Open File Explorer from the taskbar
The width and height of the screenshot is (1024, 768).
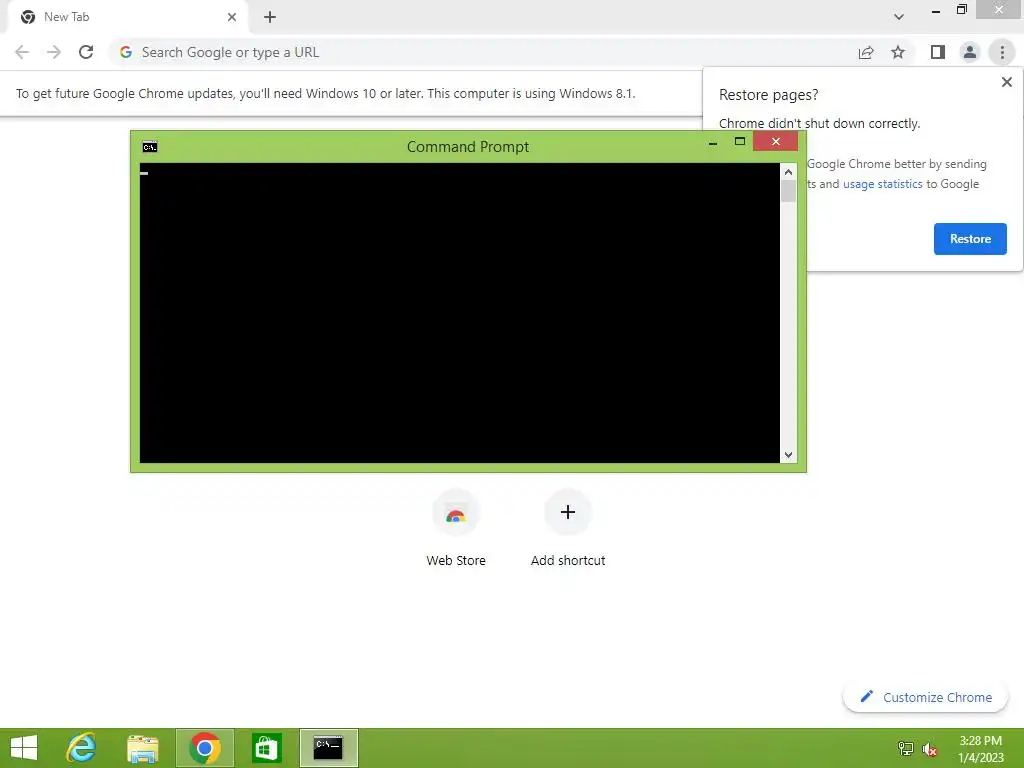(142, 748)
